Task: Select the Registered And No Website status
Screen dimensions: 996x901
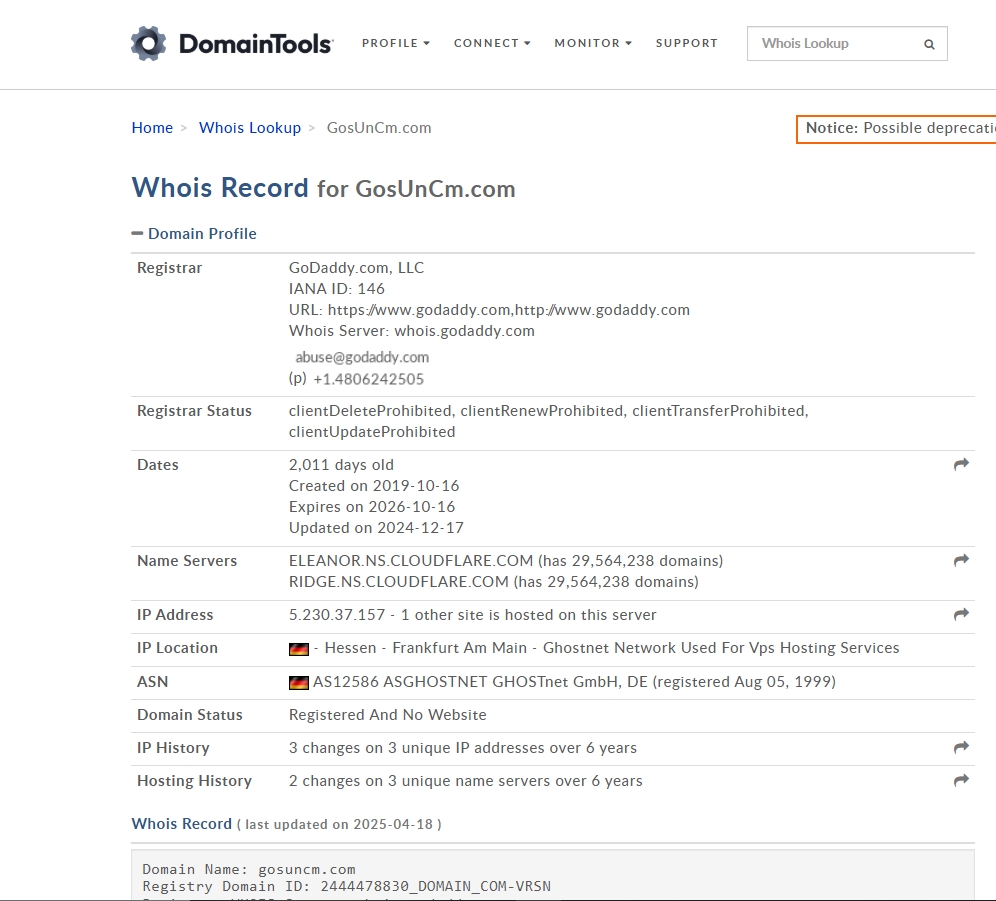Action: 387,715
